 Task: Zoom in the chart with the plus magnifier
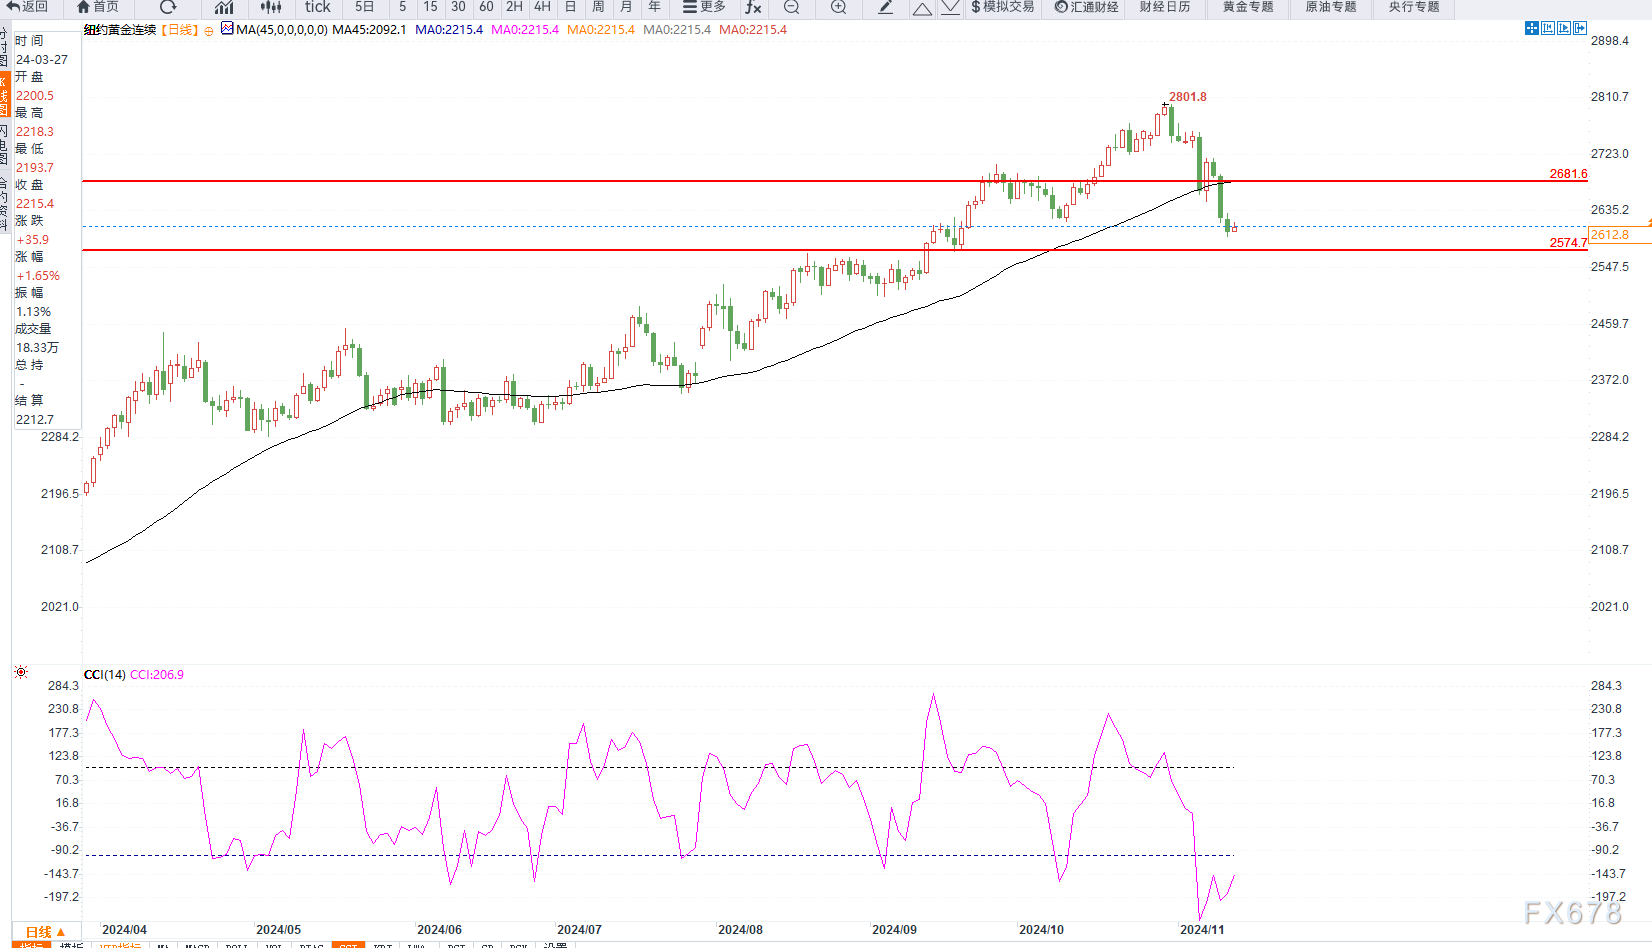839,7
